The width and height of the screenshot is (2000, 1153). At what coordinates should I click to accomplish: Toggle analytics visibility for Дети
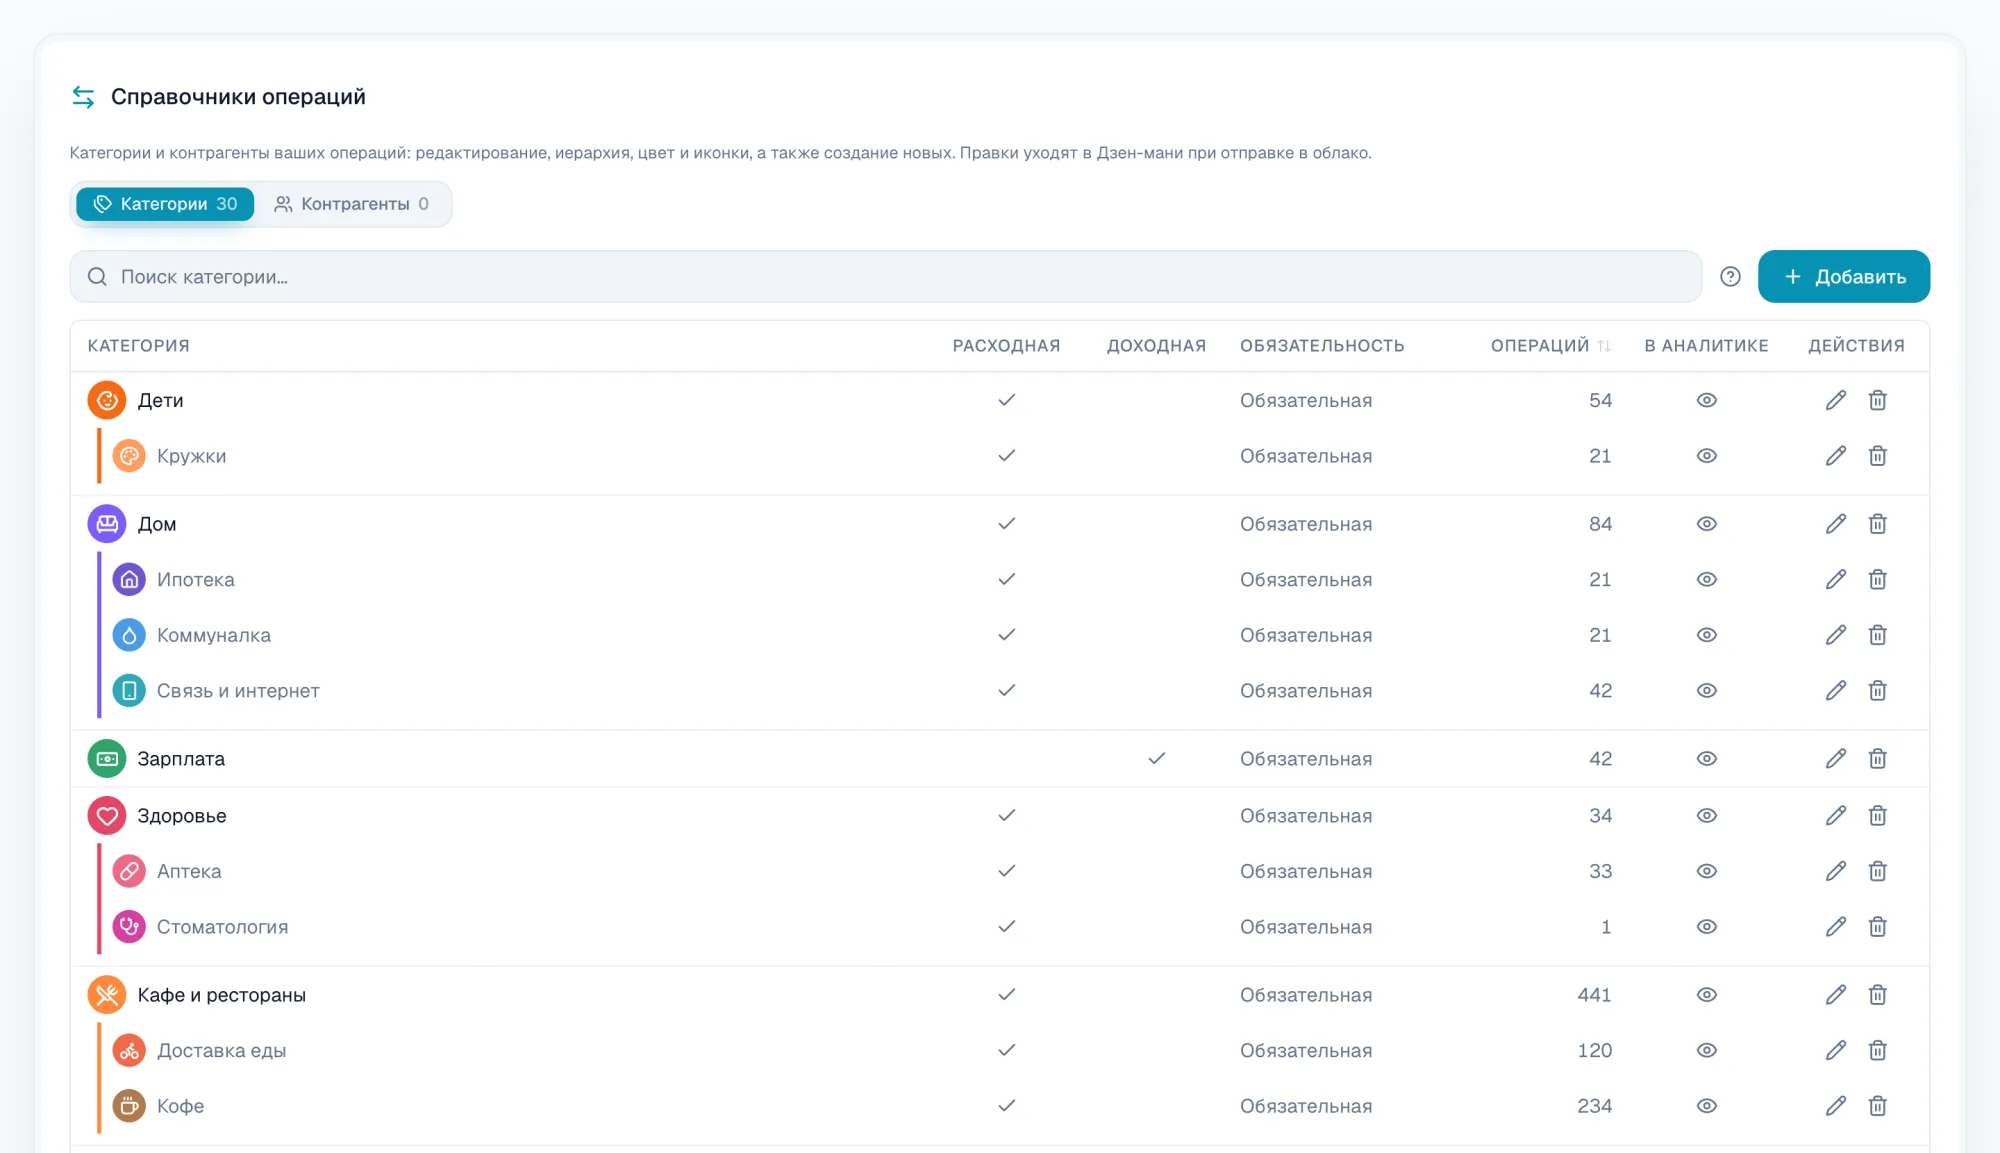point(1706,400)
